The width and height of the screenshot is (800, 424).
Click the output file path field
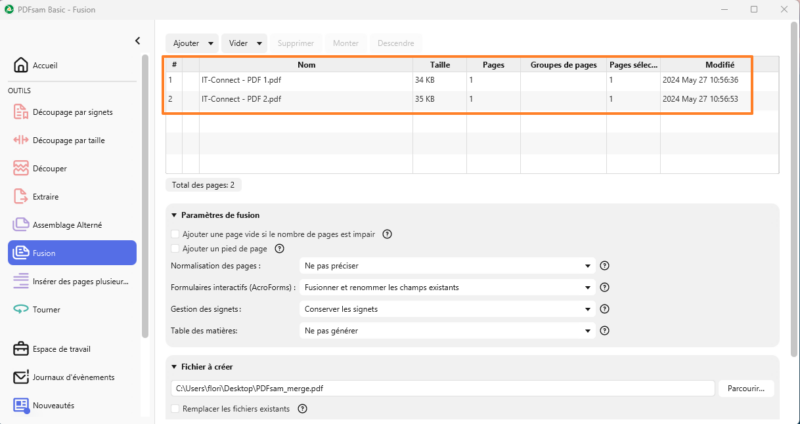point(442,388)
